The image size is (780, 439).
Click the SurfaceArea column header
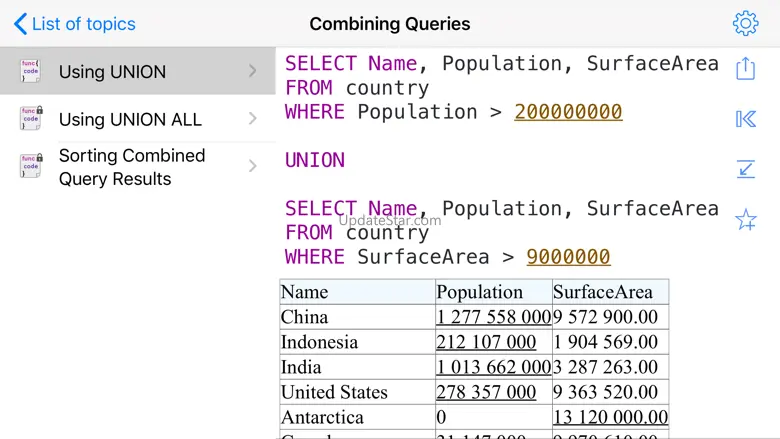(x=610, y=292)
